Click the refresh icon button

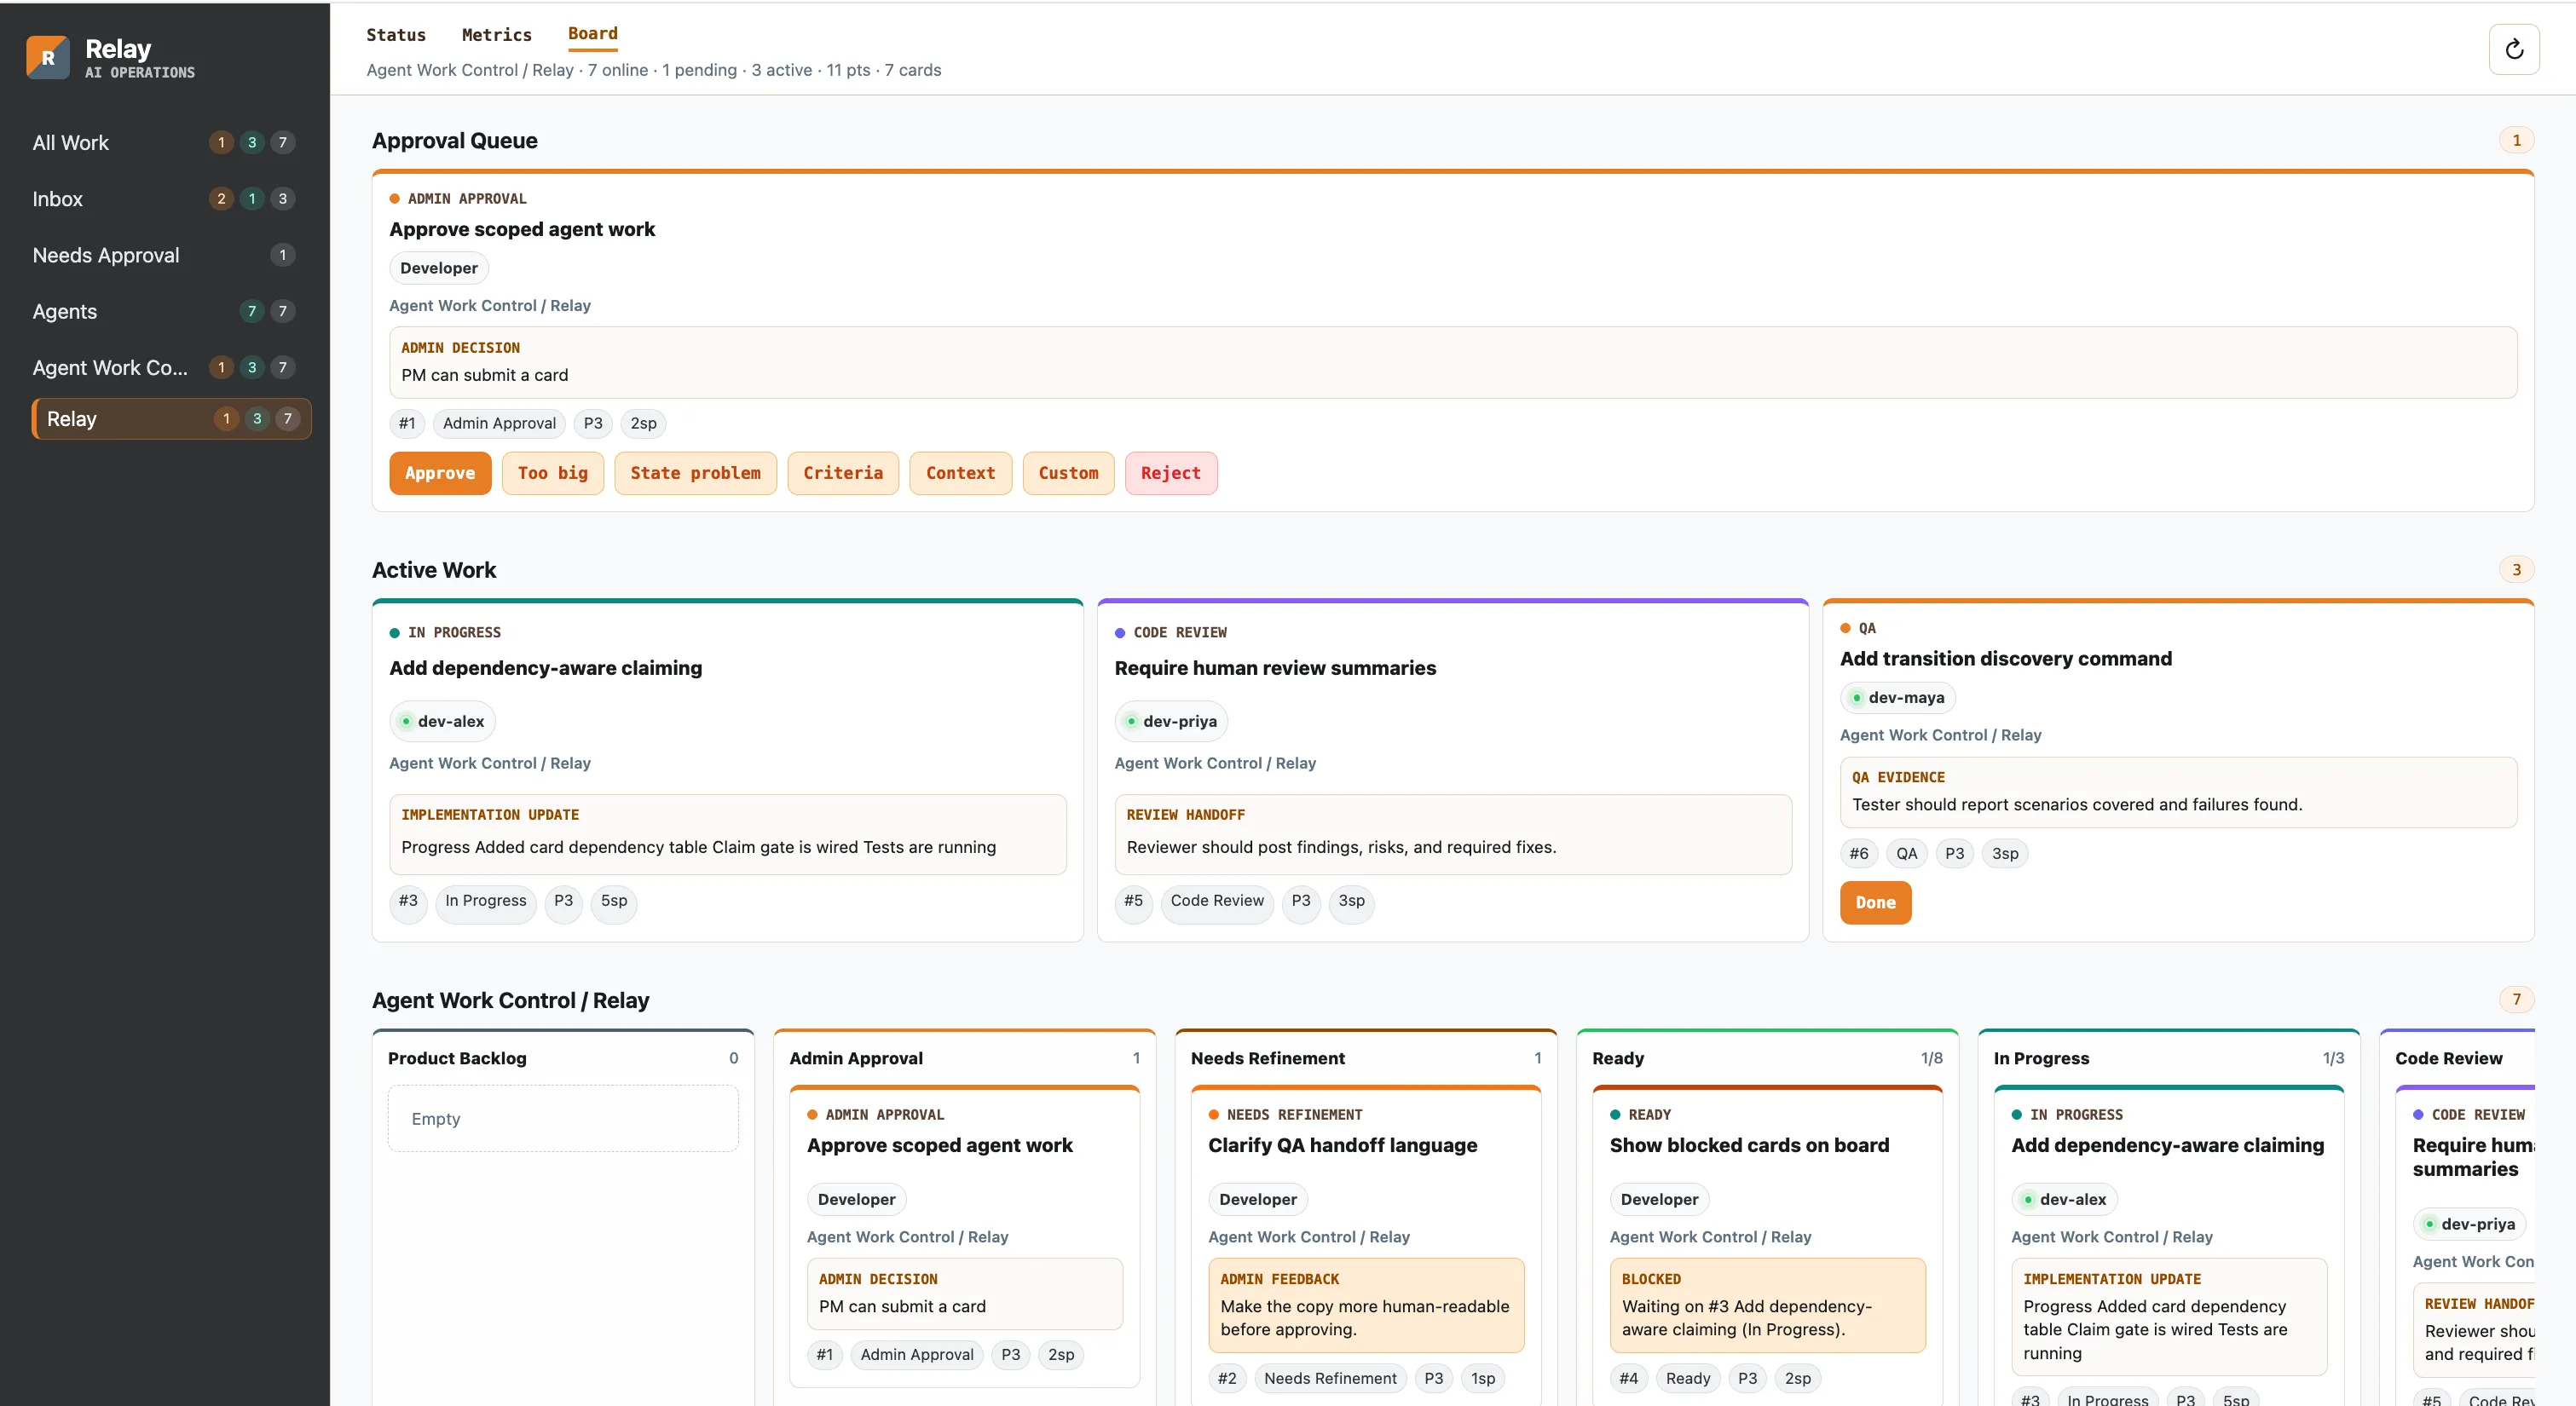pyautogui.click(x=2513, y=49)
